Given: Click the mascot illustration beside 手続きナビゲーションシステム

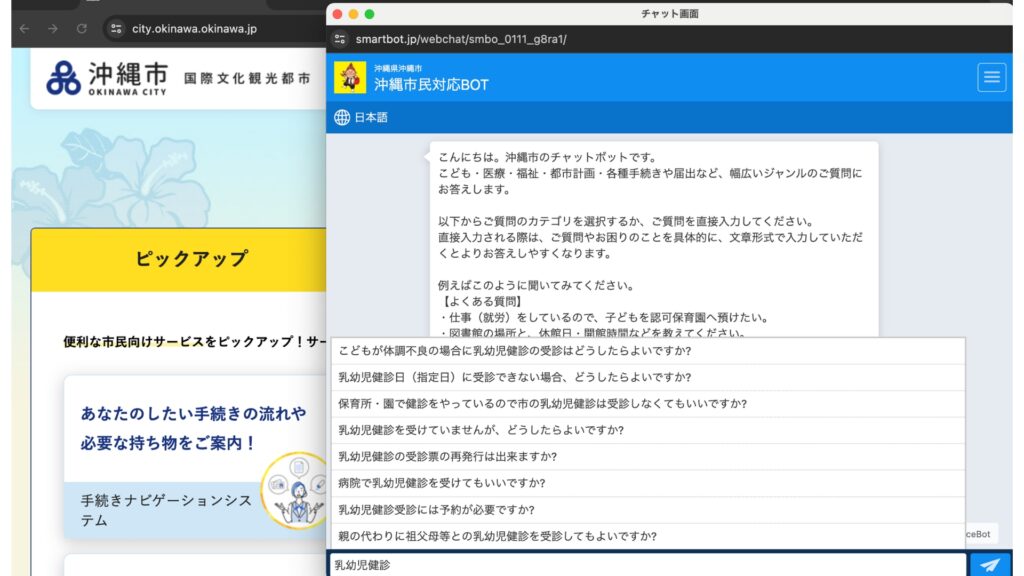Looking at the screenshot, I should (x=297, y=493).
